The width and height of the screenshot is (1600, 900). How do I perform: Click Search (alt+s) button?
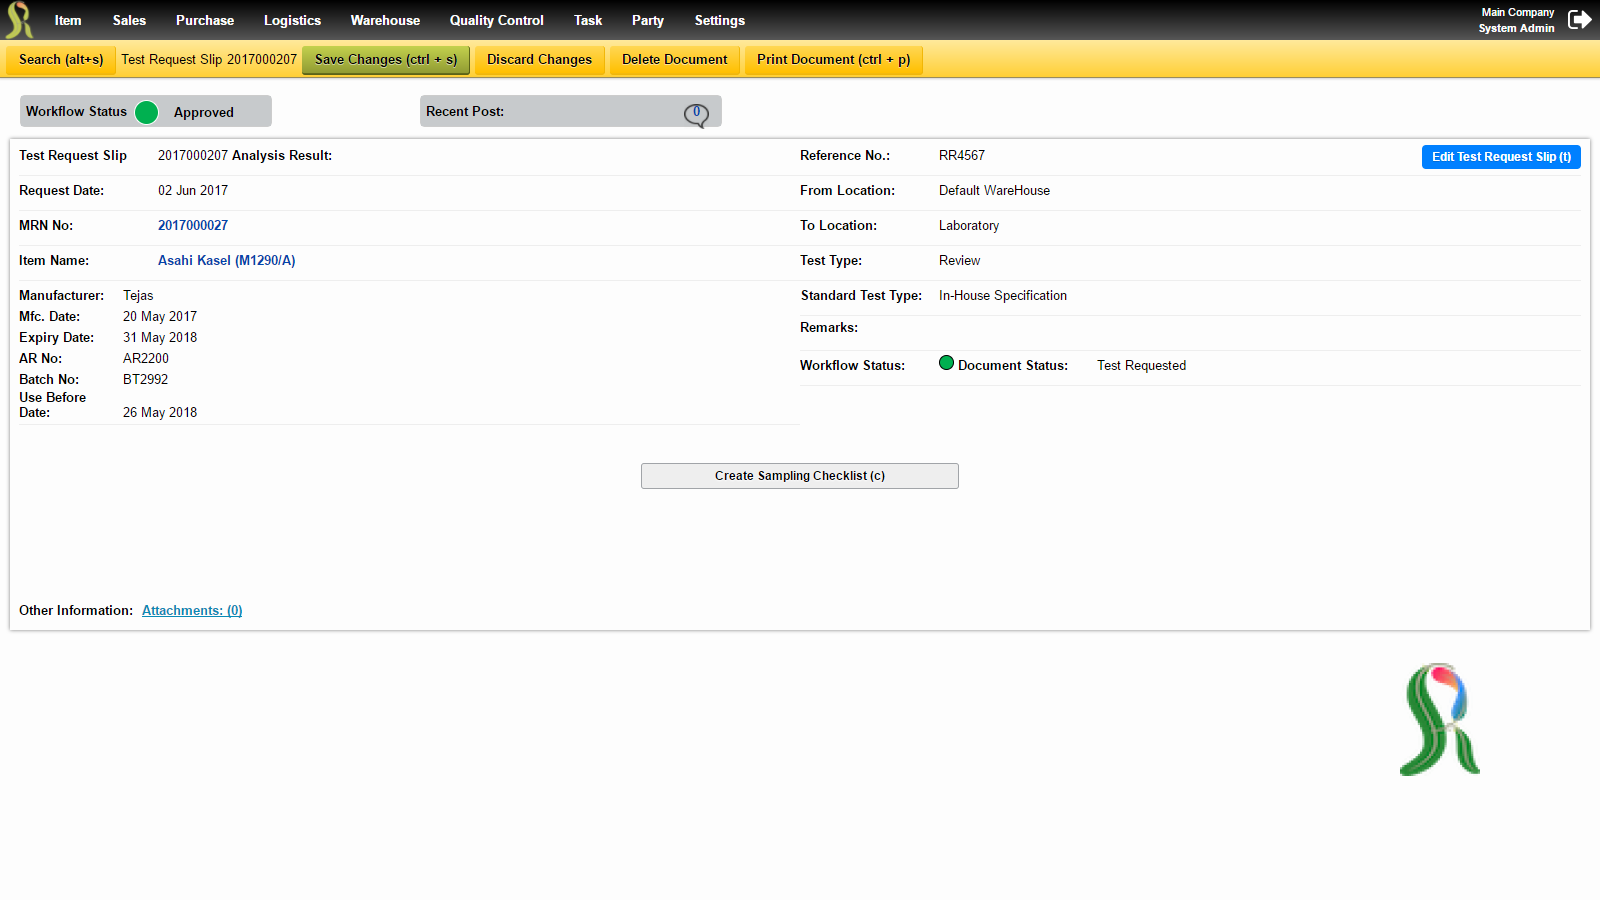(61, 60)
